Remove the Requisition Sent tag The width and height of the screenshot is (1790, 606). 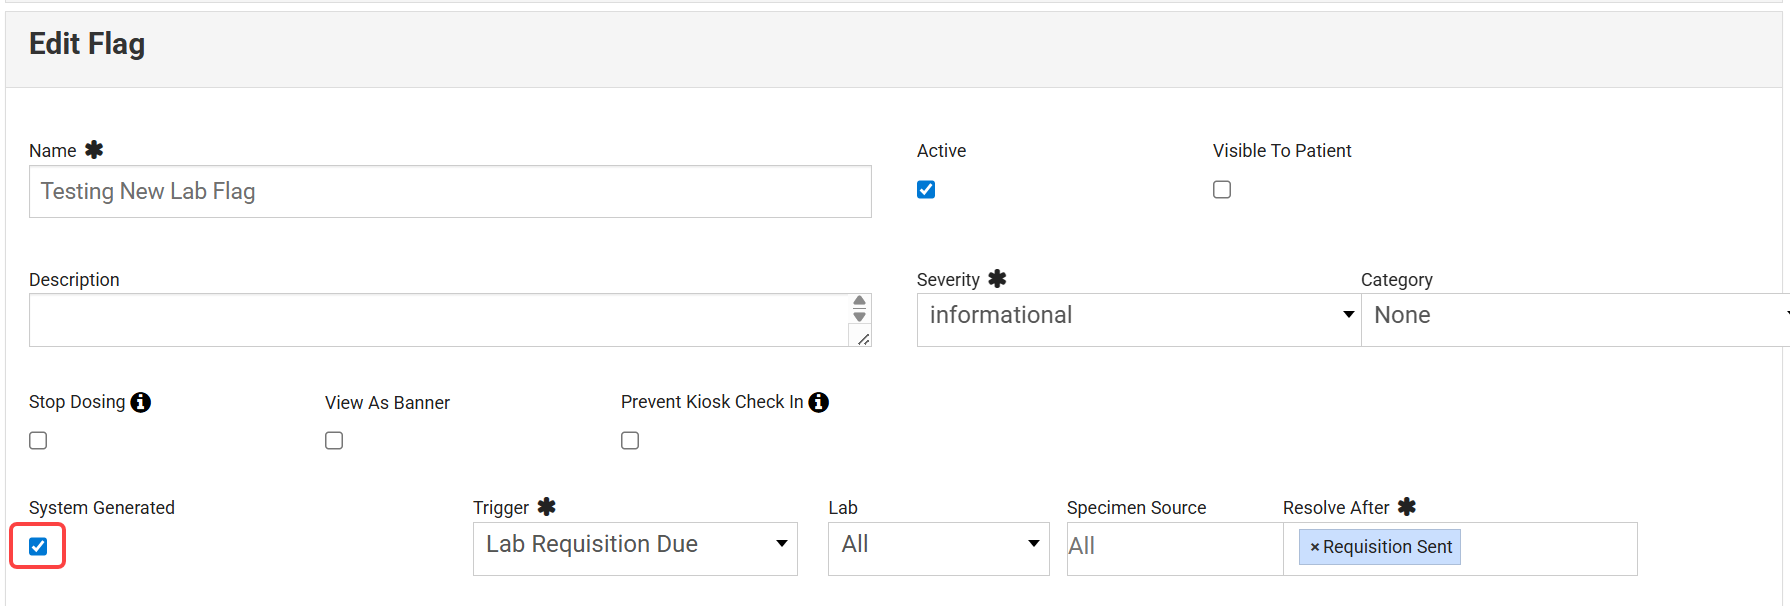click(x=1314, y=547)
